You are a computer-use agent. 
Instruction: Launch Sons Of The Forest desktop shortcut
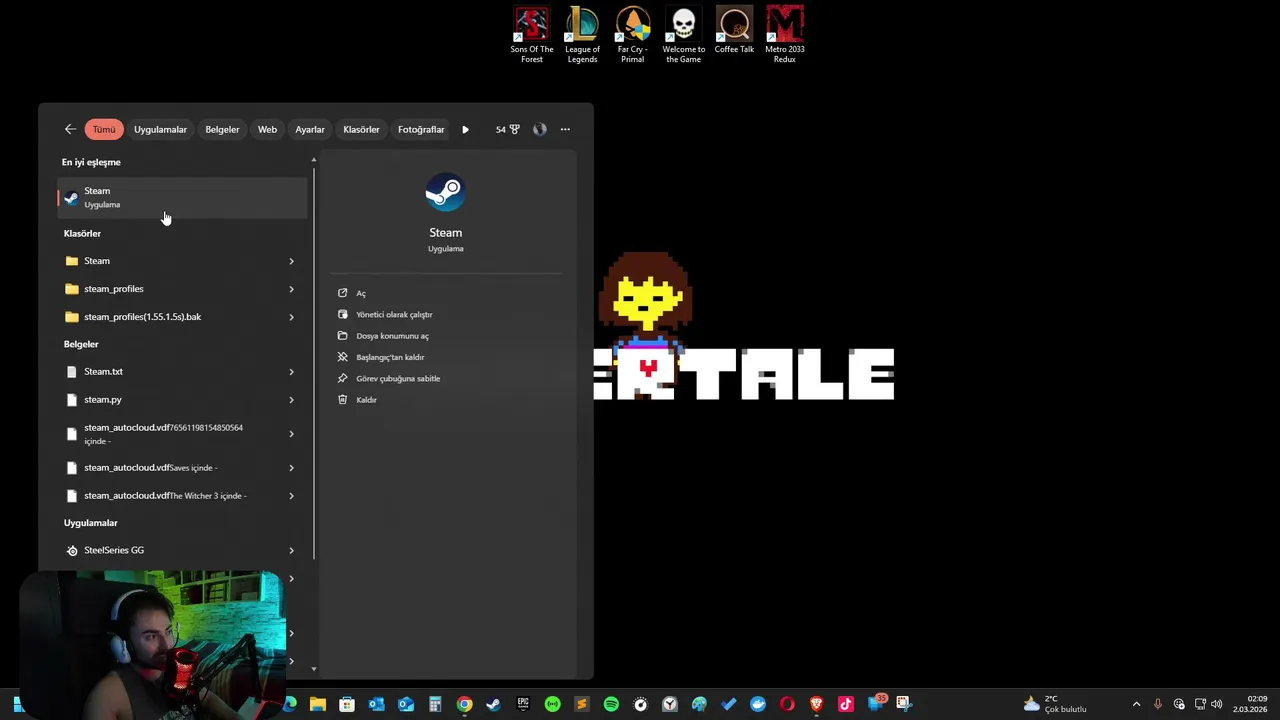click(x=532, y=36)
